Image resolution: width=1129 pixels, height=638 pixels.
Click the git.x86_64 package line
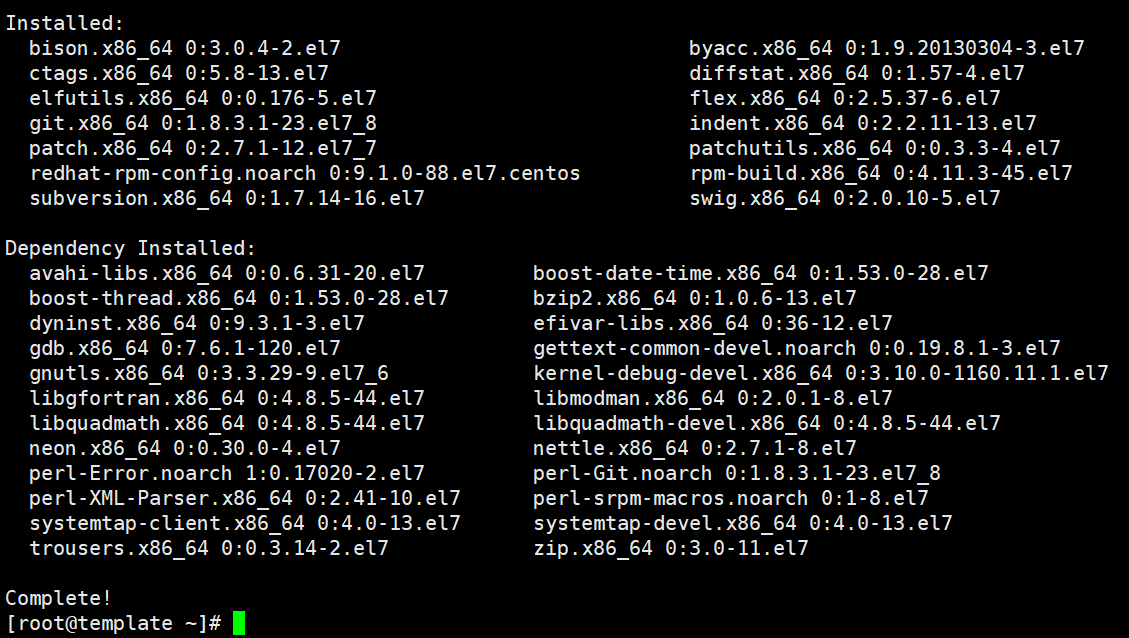203,123
